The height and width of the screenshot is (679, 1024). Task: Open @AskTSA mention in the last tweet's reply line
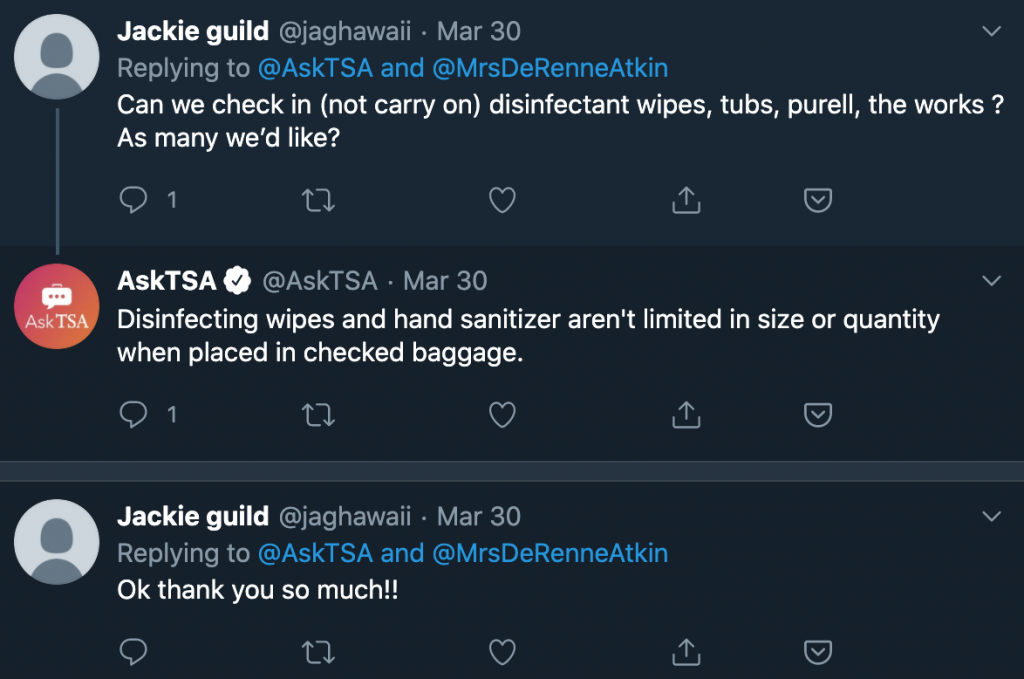point(315,553)
